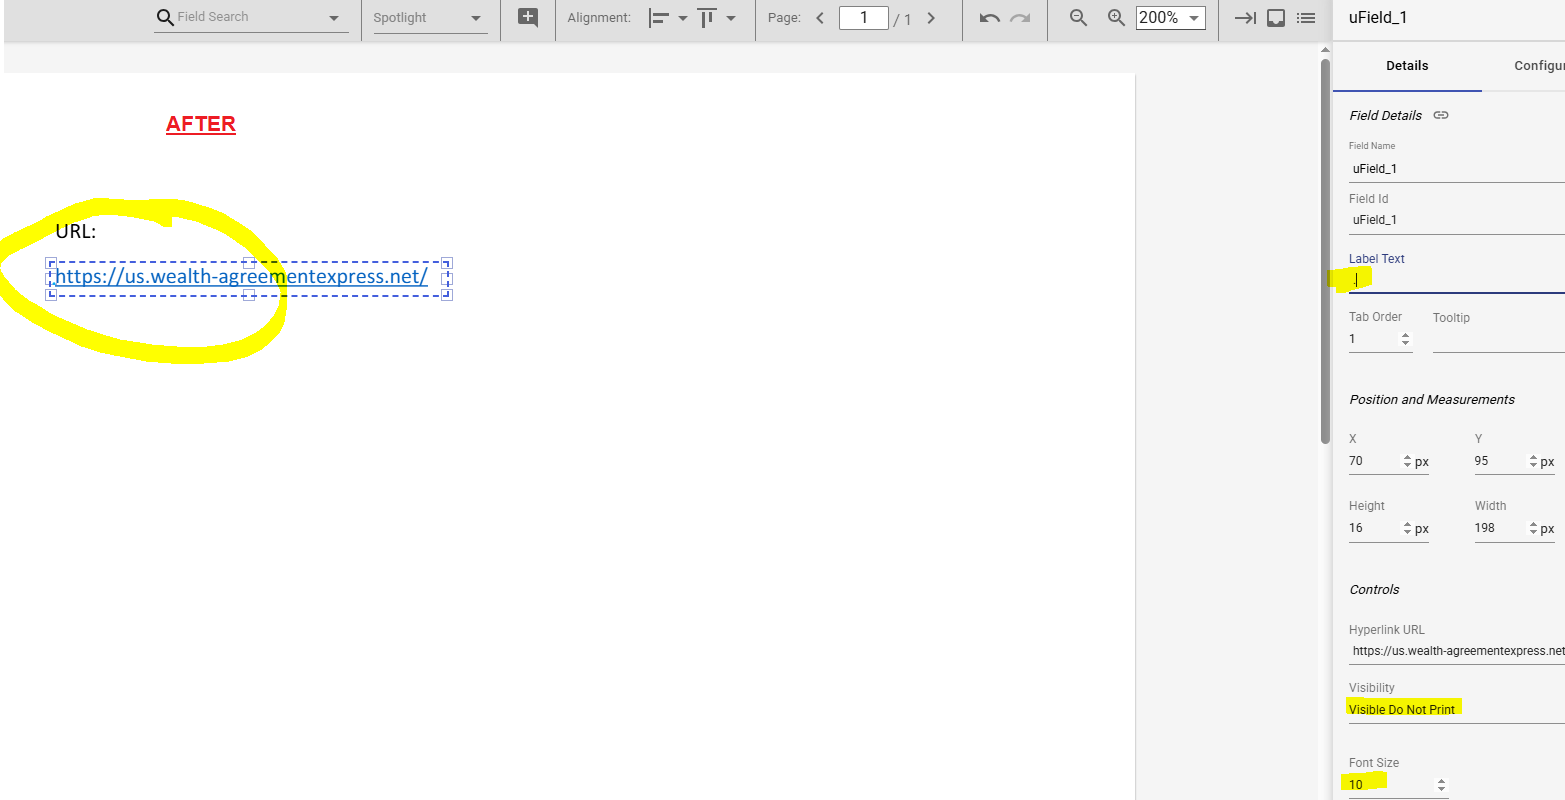Click the Tooltip input field
This screenshot has width=1565, height=800.
tap(1499, 340)
